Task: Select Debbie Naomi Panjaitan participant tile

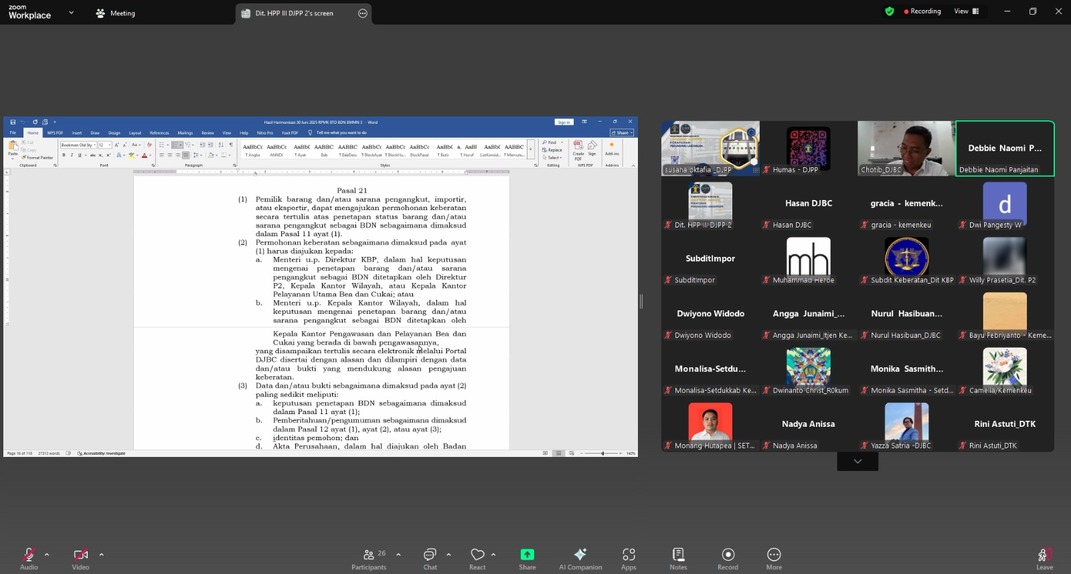Action: (1005, 148)
